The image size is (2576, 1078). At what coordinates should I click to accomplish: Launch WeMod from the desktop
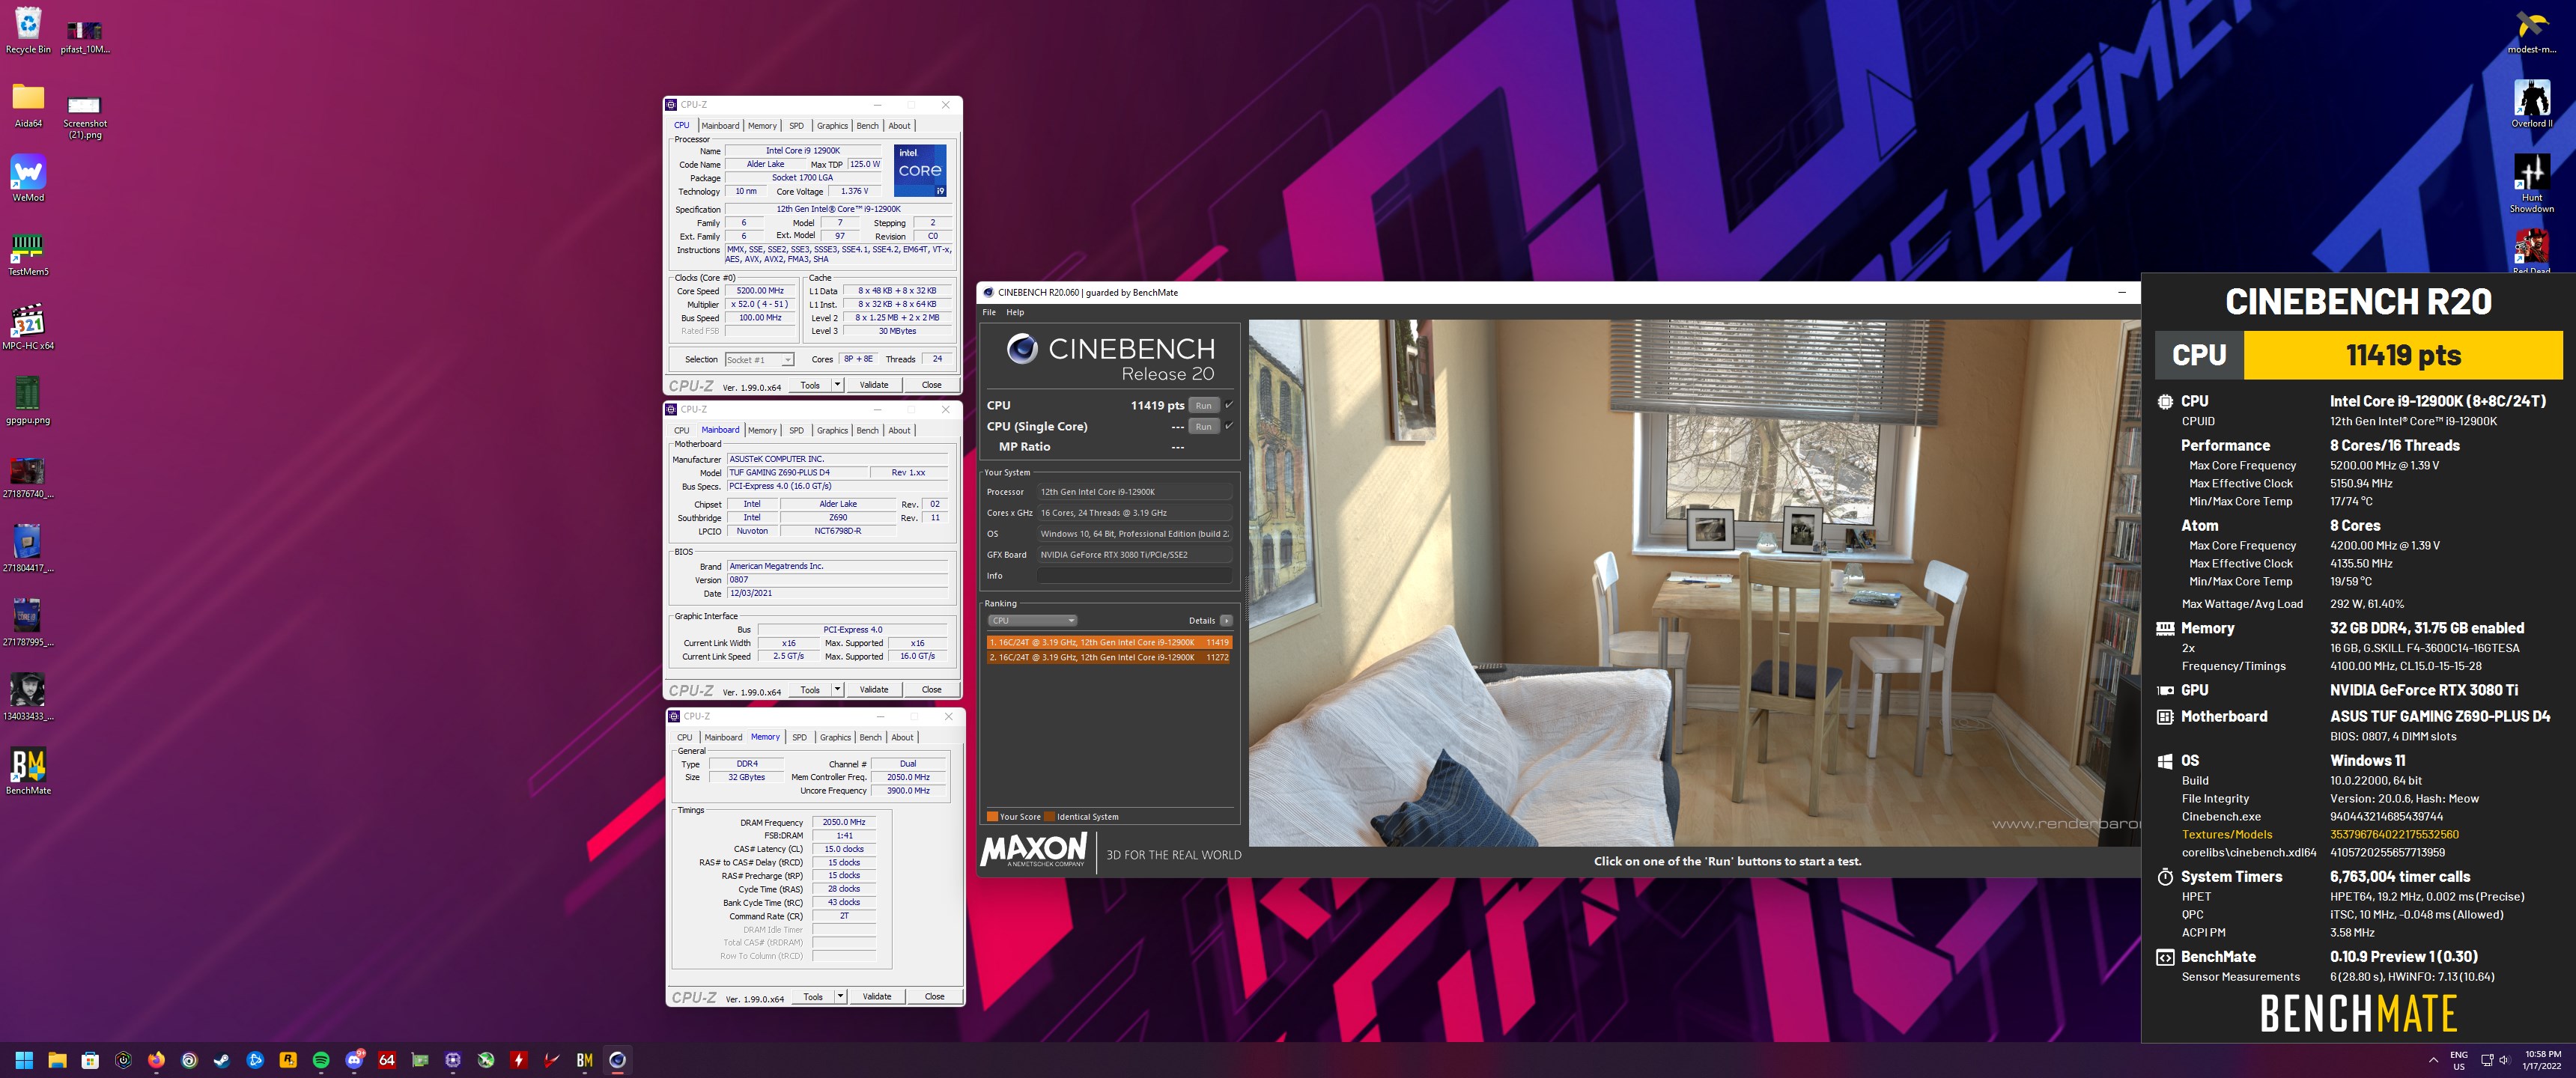(28, 178)
